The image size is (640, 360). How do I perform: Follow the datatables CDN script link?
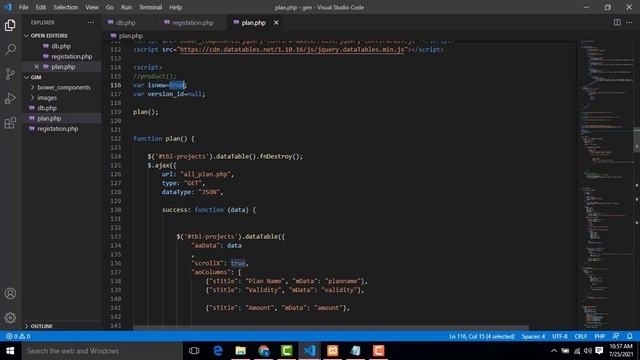point(292,49)
